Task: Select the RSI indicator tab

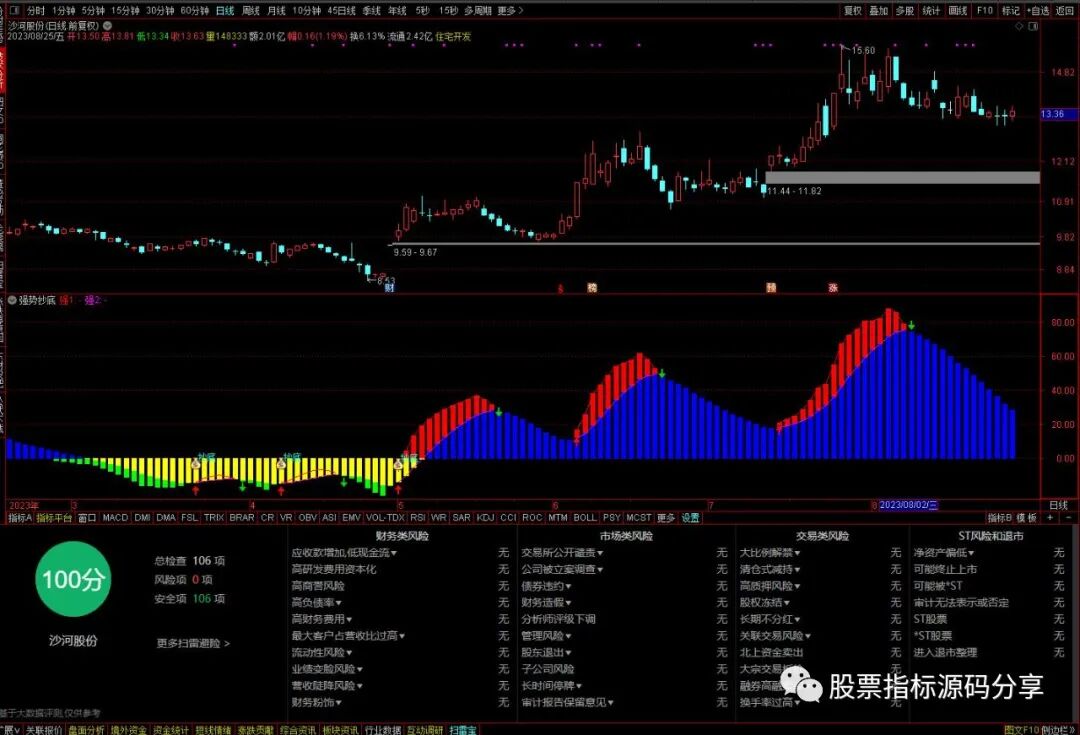Action: [x=417, y=517]
